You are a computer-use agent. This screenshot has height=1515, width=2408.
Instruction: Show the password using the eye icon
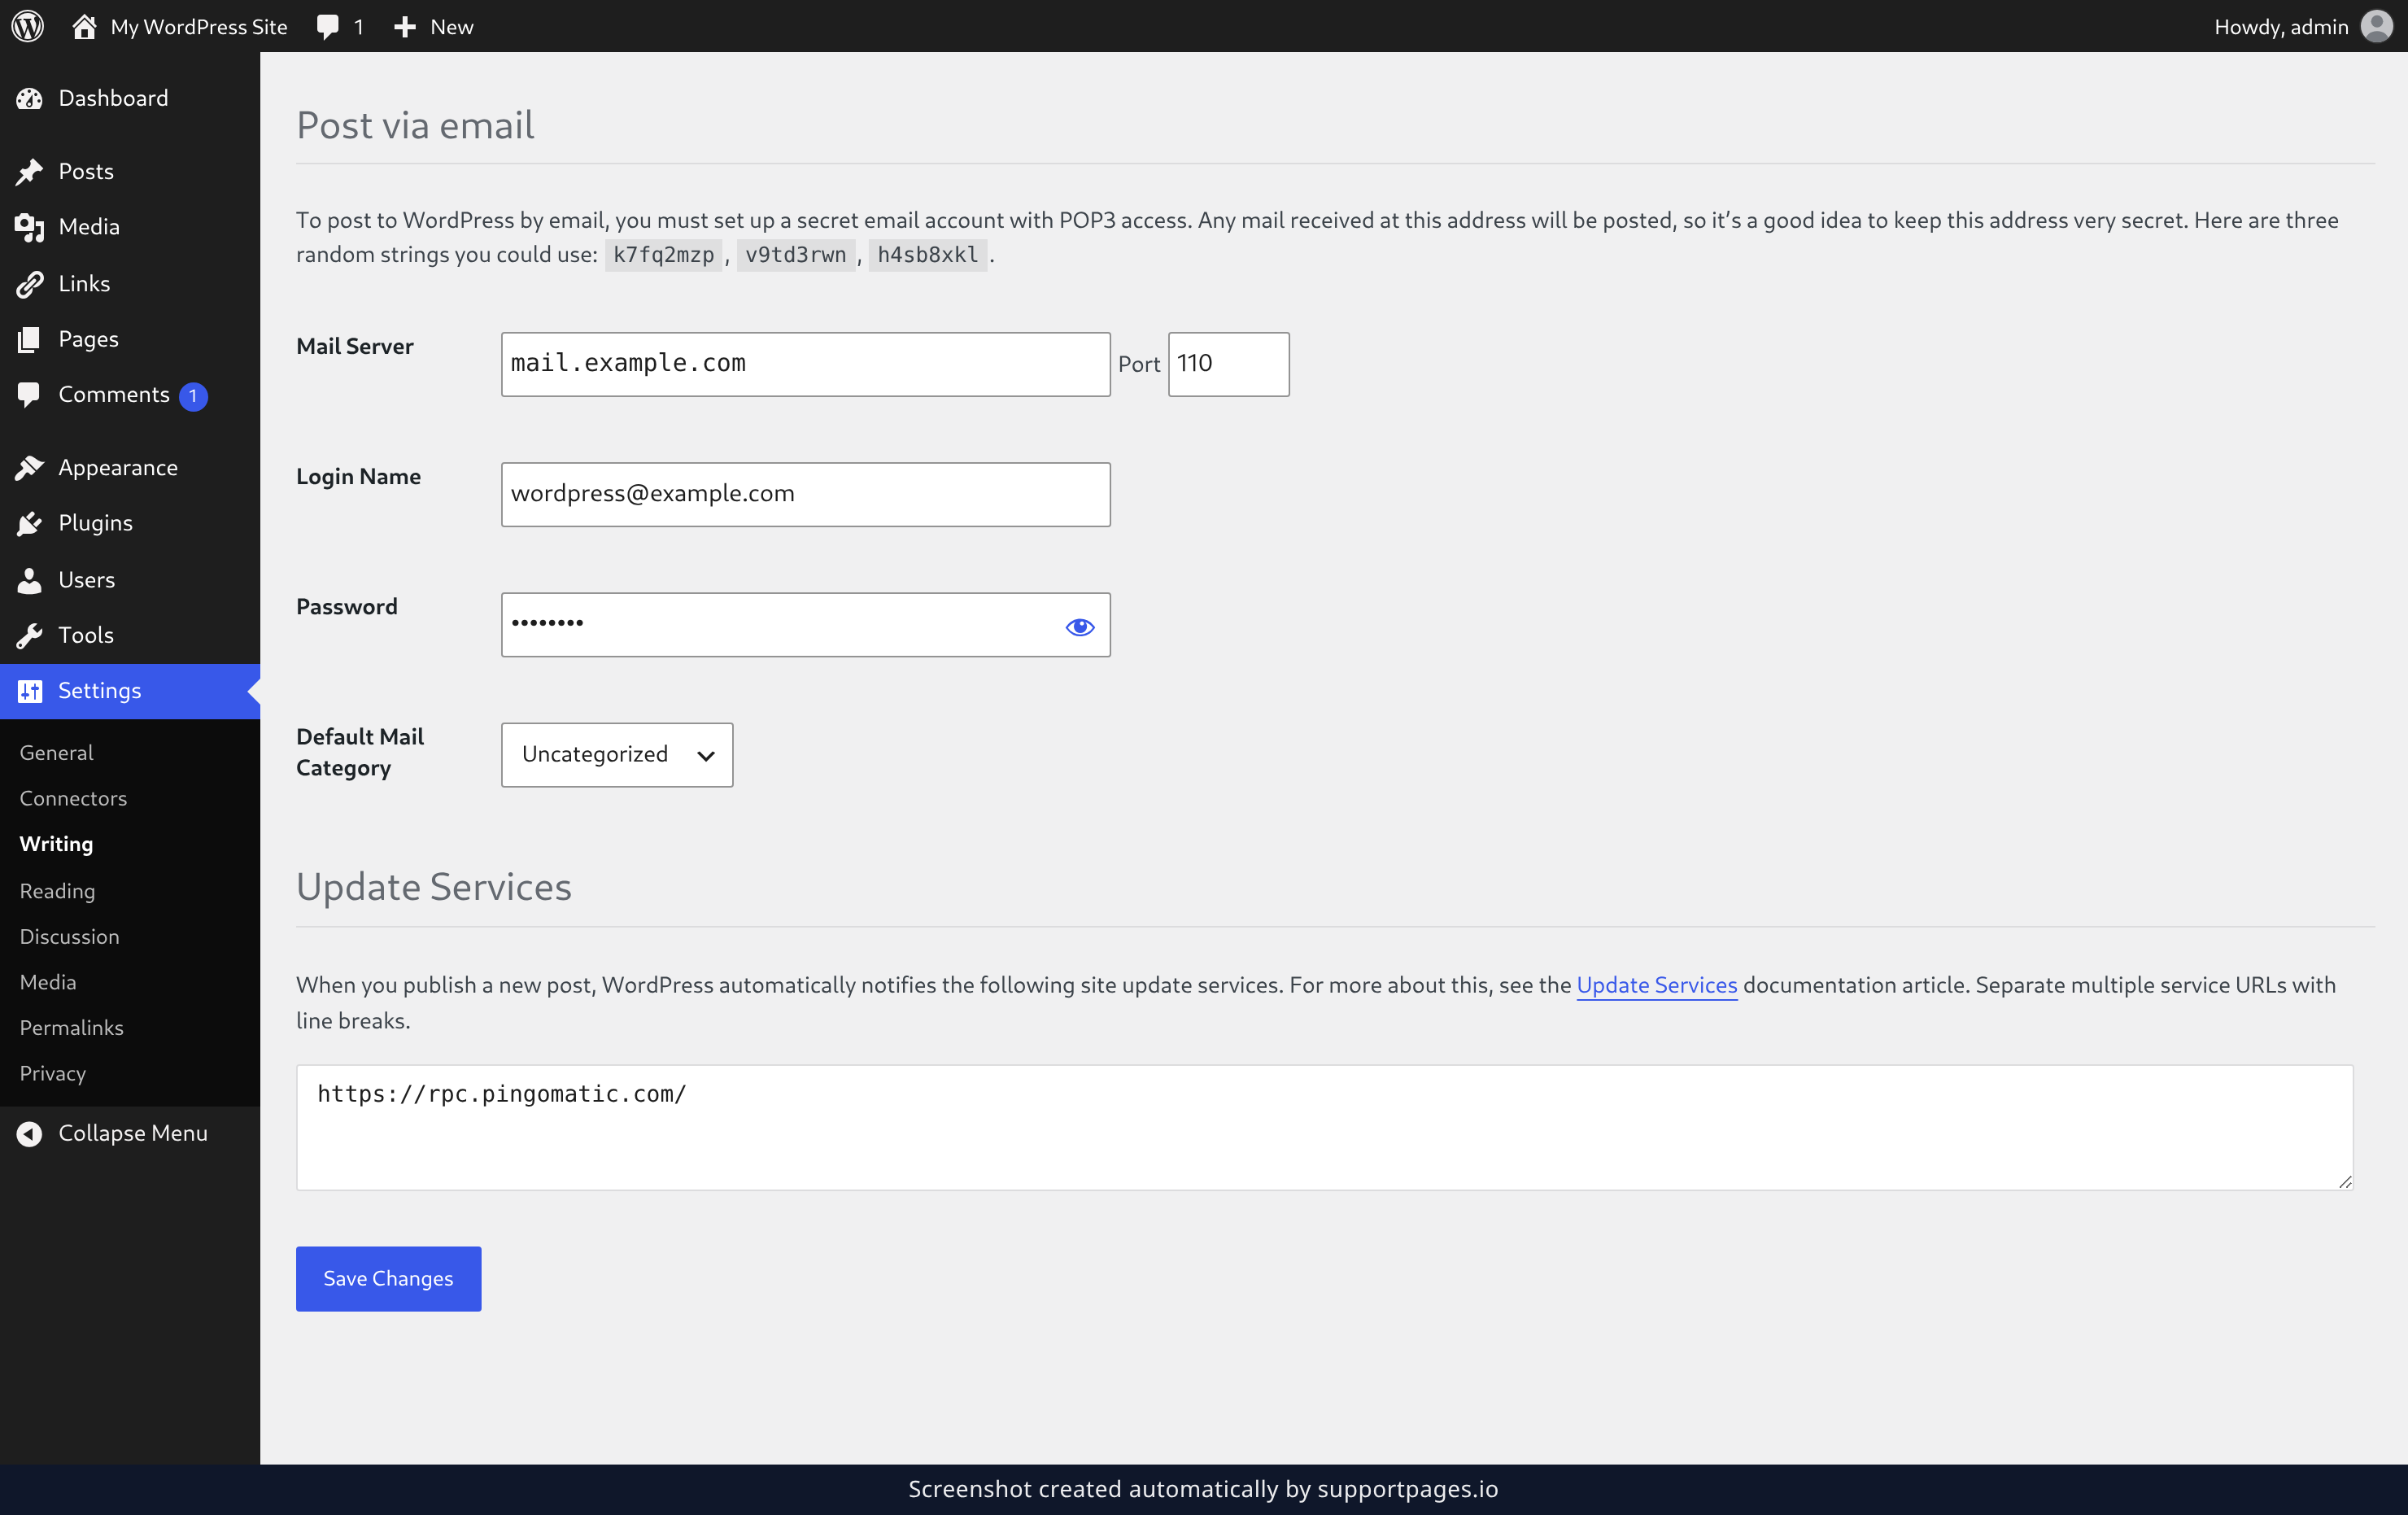point(1080,627)
